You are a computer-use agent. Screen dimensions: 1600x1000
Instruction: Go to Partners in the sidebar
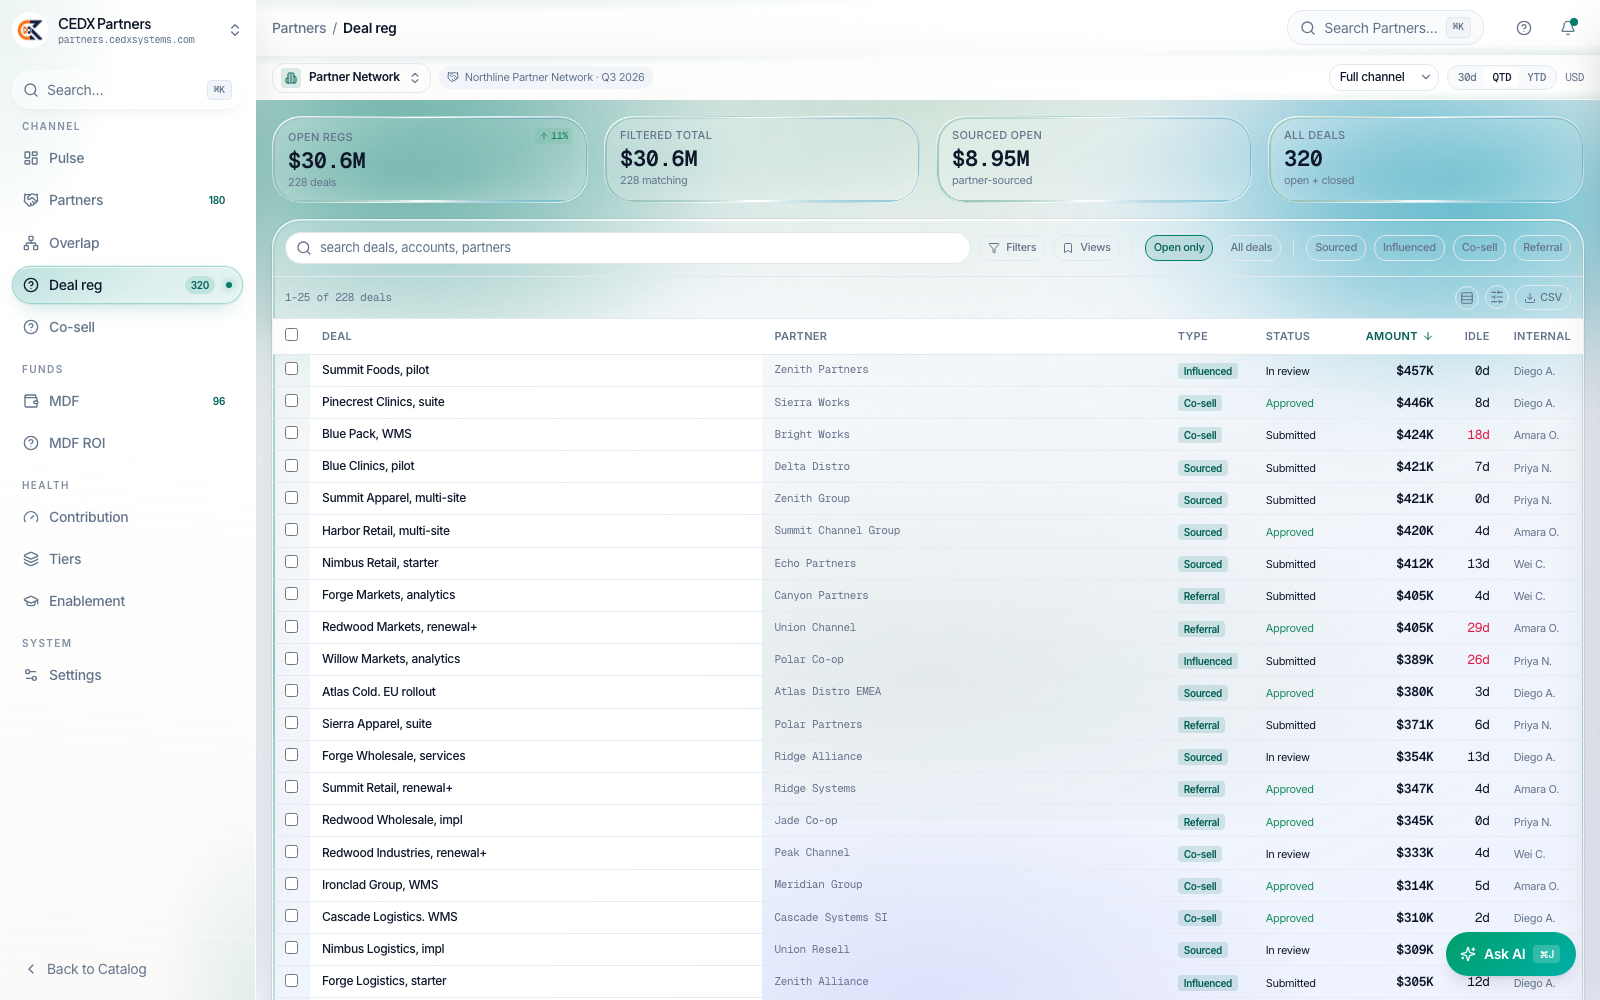127,200
